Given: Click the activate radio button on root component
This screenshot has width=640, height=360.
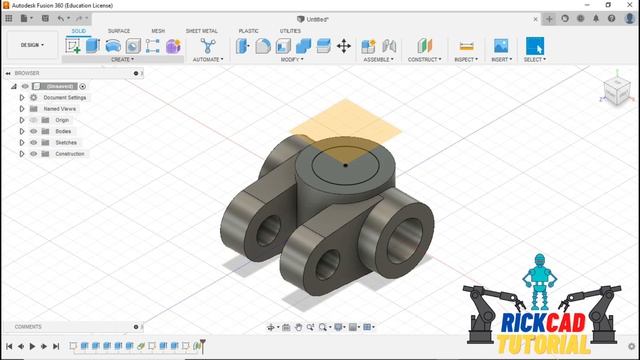Looking at the screenshot, I should (x=83, y=86).
